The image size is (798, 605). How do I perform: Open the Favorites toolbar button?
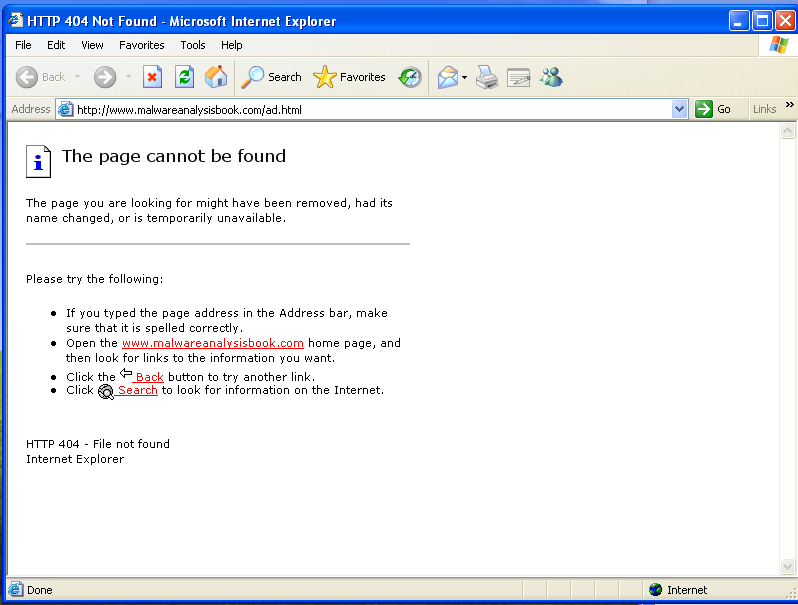[x=349, y=77]
